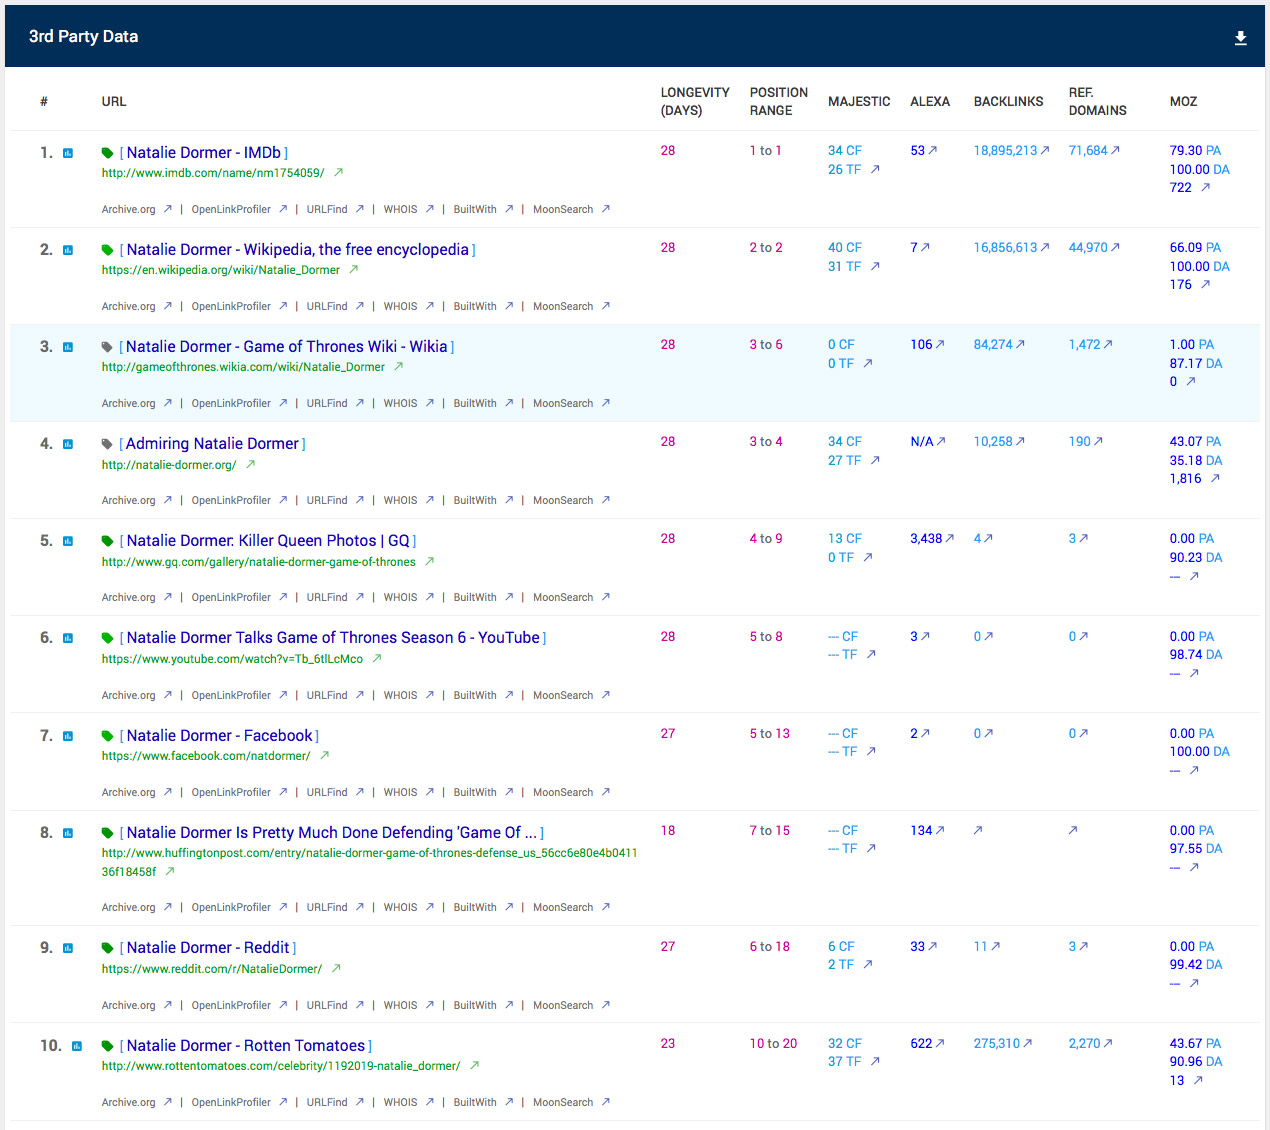
Task: Open Majestic arrow in Facebook row
Action: [x=871, y=751]
